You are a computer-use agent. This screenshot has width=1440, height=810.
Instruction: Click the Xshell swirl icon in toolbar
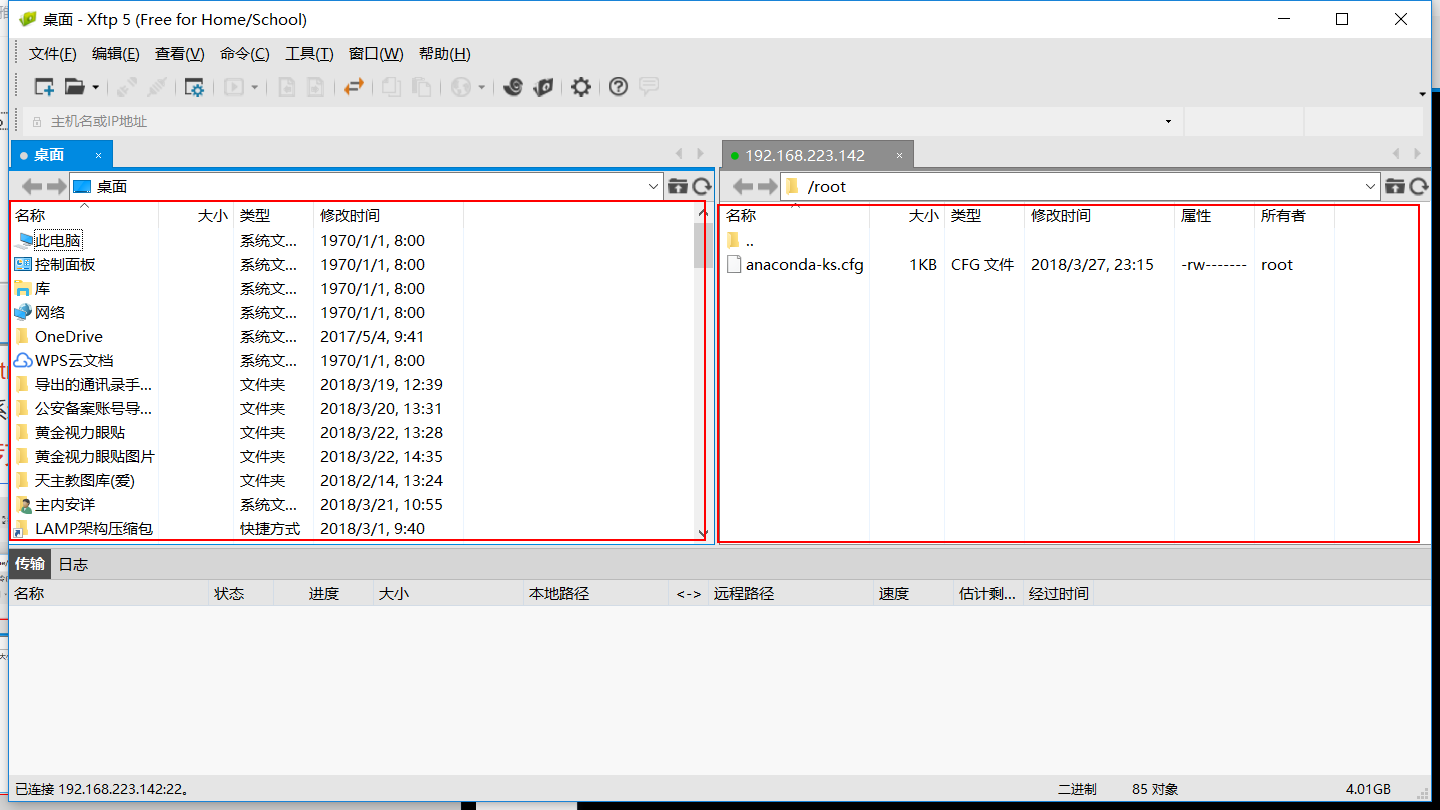point(513,87)
